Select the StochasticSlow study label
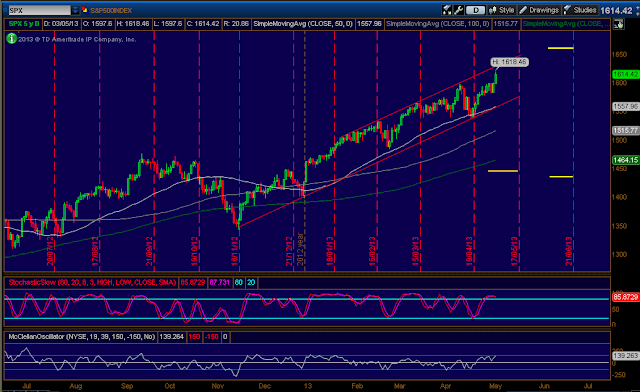 pyautogui.click(x=92, y=282)
